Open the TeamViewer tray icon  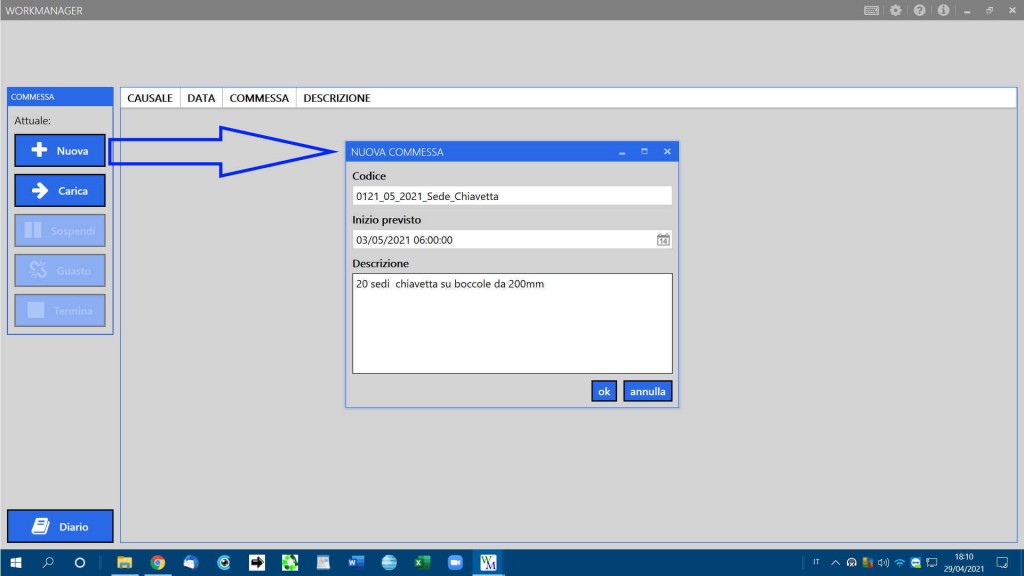[916, 562]
